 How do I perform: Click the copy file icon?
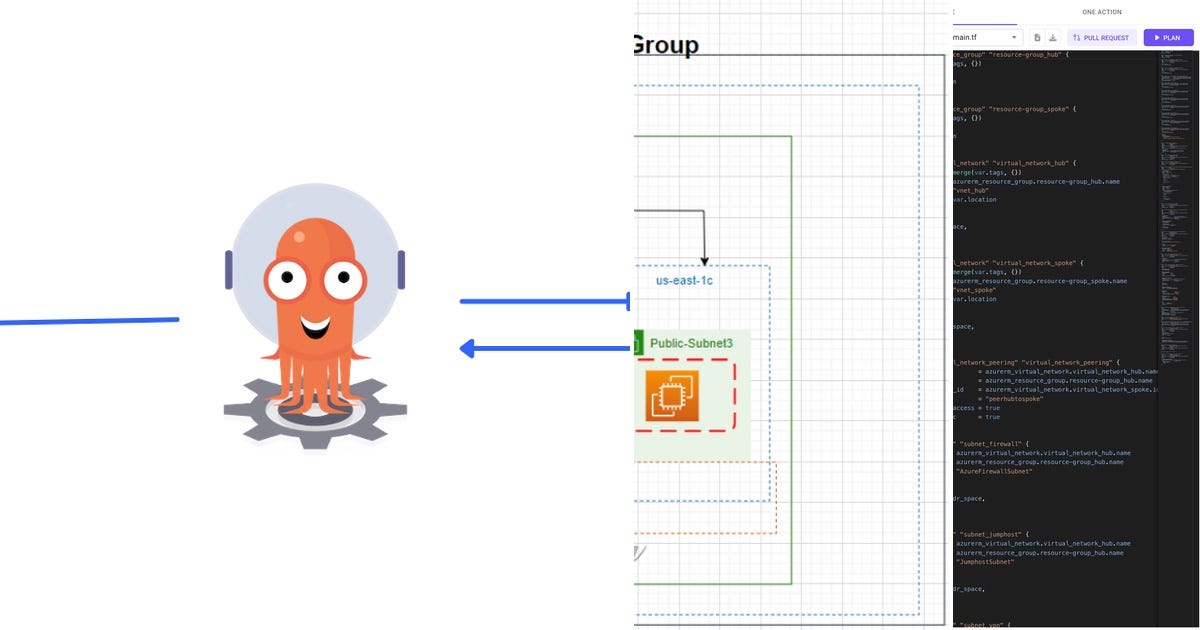1037,38
